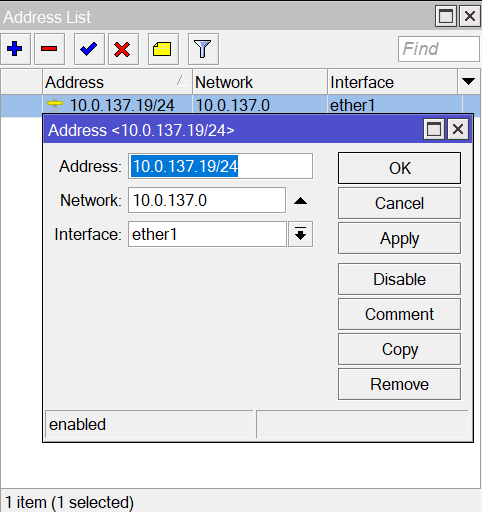Confirm the dialog with OK
Viewport: 482px width, 512px height.
pyautogui.click(x=399, y=168)
